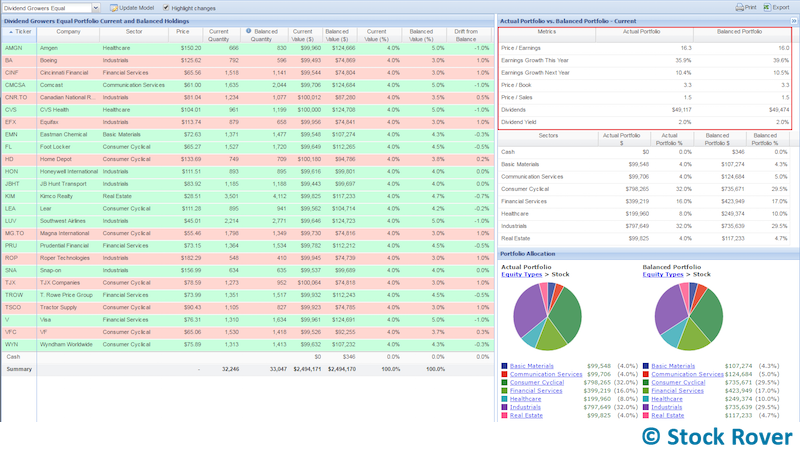This screenshot has width=800, height=453.
Task: Select the BA Boeing ticker cell
Action: pyautogui.click(x=19, y=60)
